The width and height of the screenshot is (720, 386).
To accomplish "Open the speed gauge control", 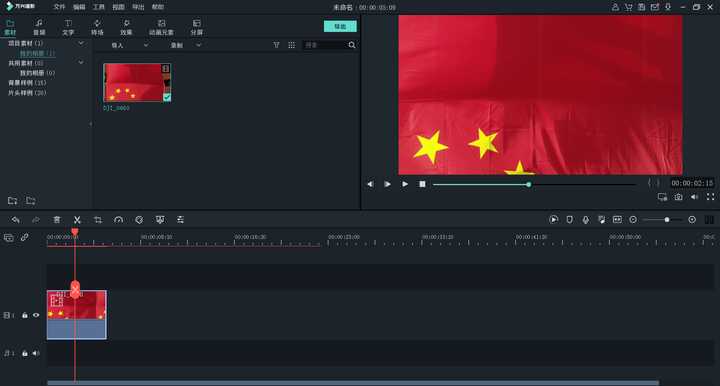I will click(118, 220).
